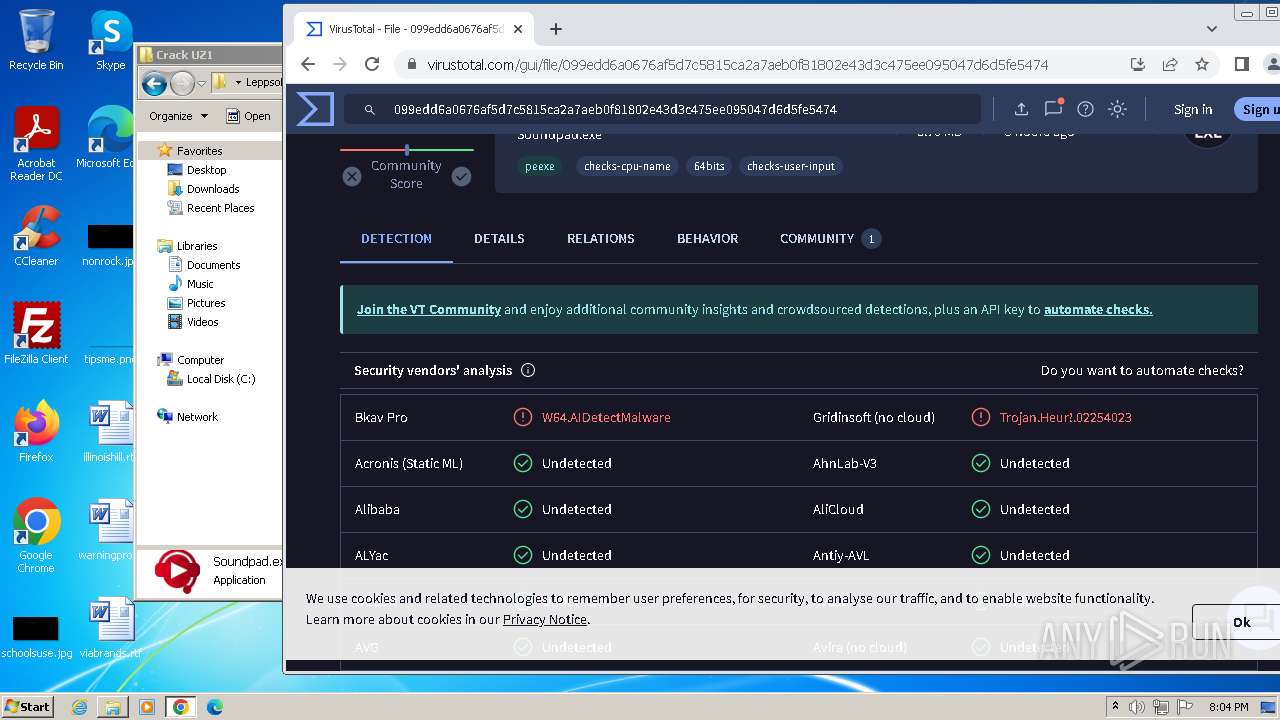1280x720 pixels.
Task: Select Documents library in Explorer
Action: [213, 265]
